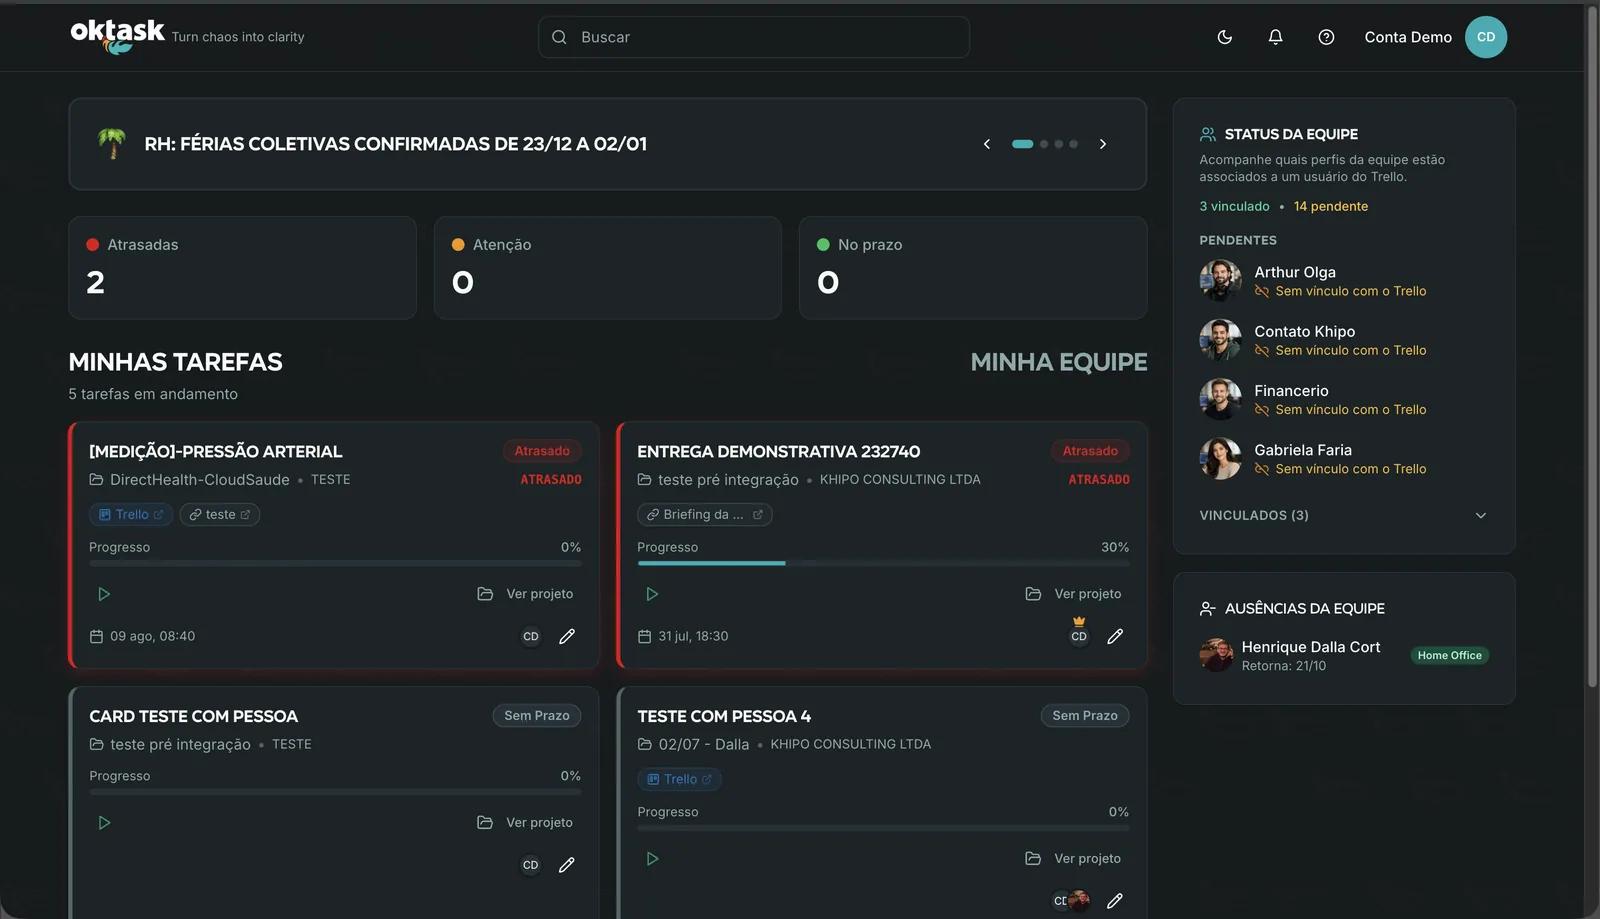Open the No prazo summary card
The width and height of the screenshot is (1600, 919).
point(973,268)
